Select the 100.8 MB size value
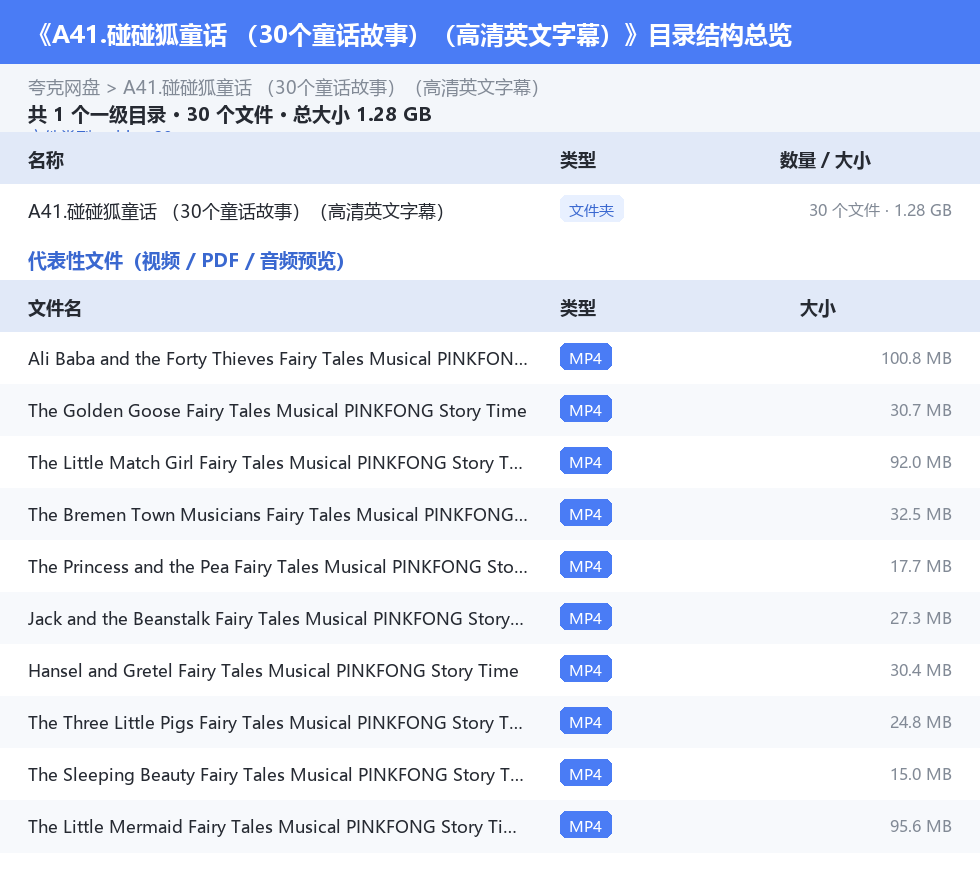This screenshot has height=884, width=980. (916, 358)
